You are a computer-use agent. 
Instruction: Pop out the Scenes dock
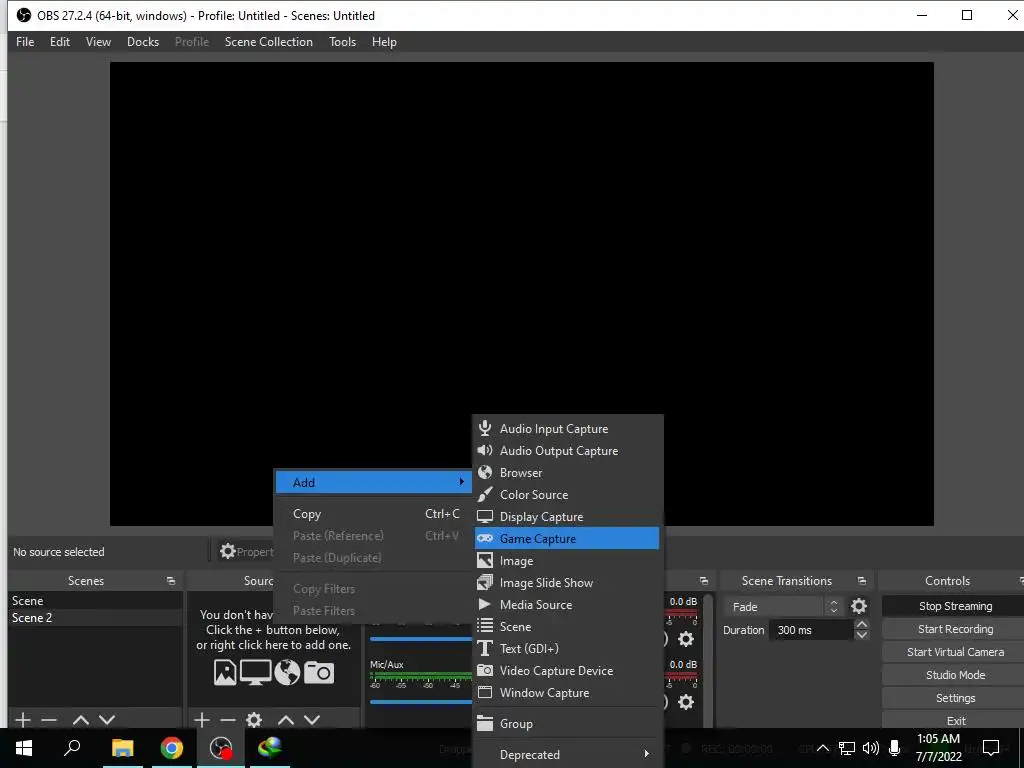[170, 581]
